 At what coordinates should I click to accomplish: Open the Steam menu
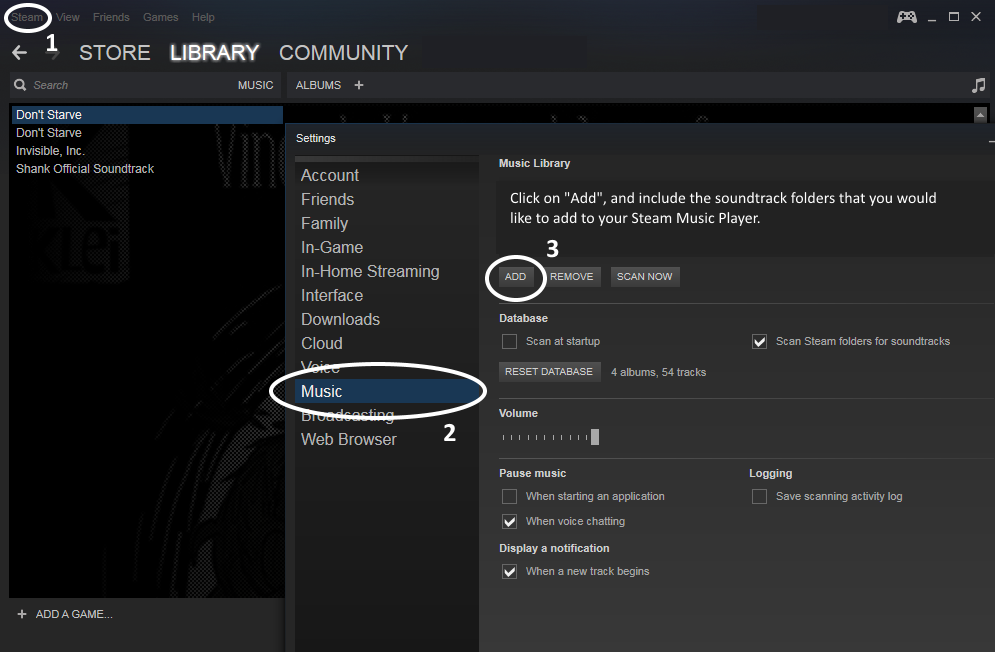tap(27, 17)
